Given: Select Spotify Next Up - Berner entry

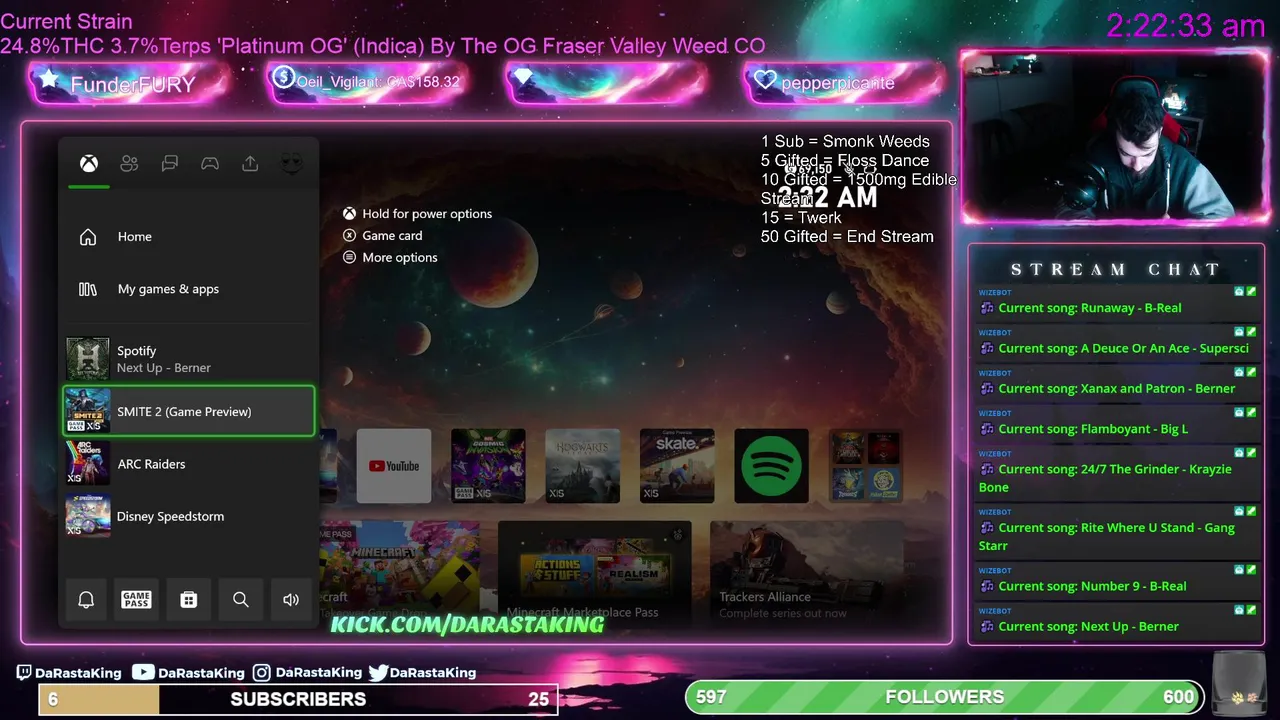Looking at the screenshot, I should (x=190, y=359).
